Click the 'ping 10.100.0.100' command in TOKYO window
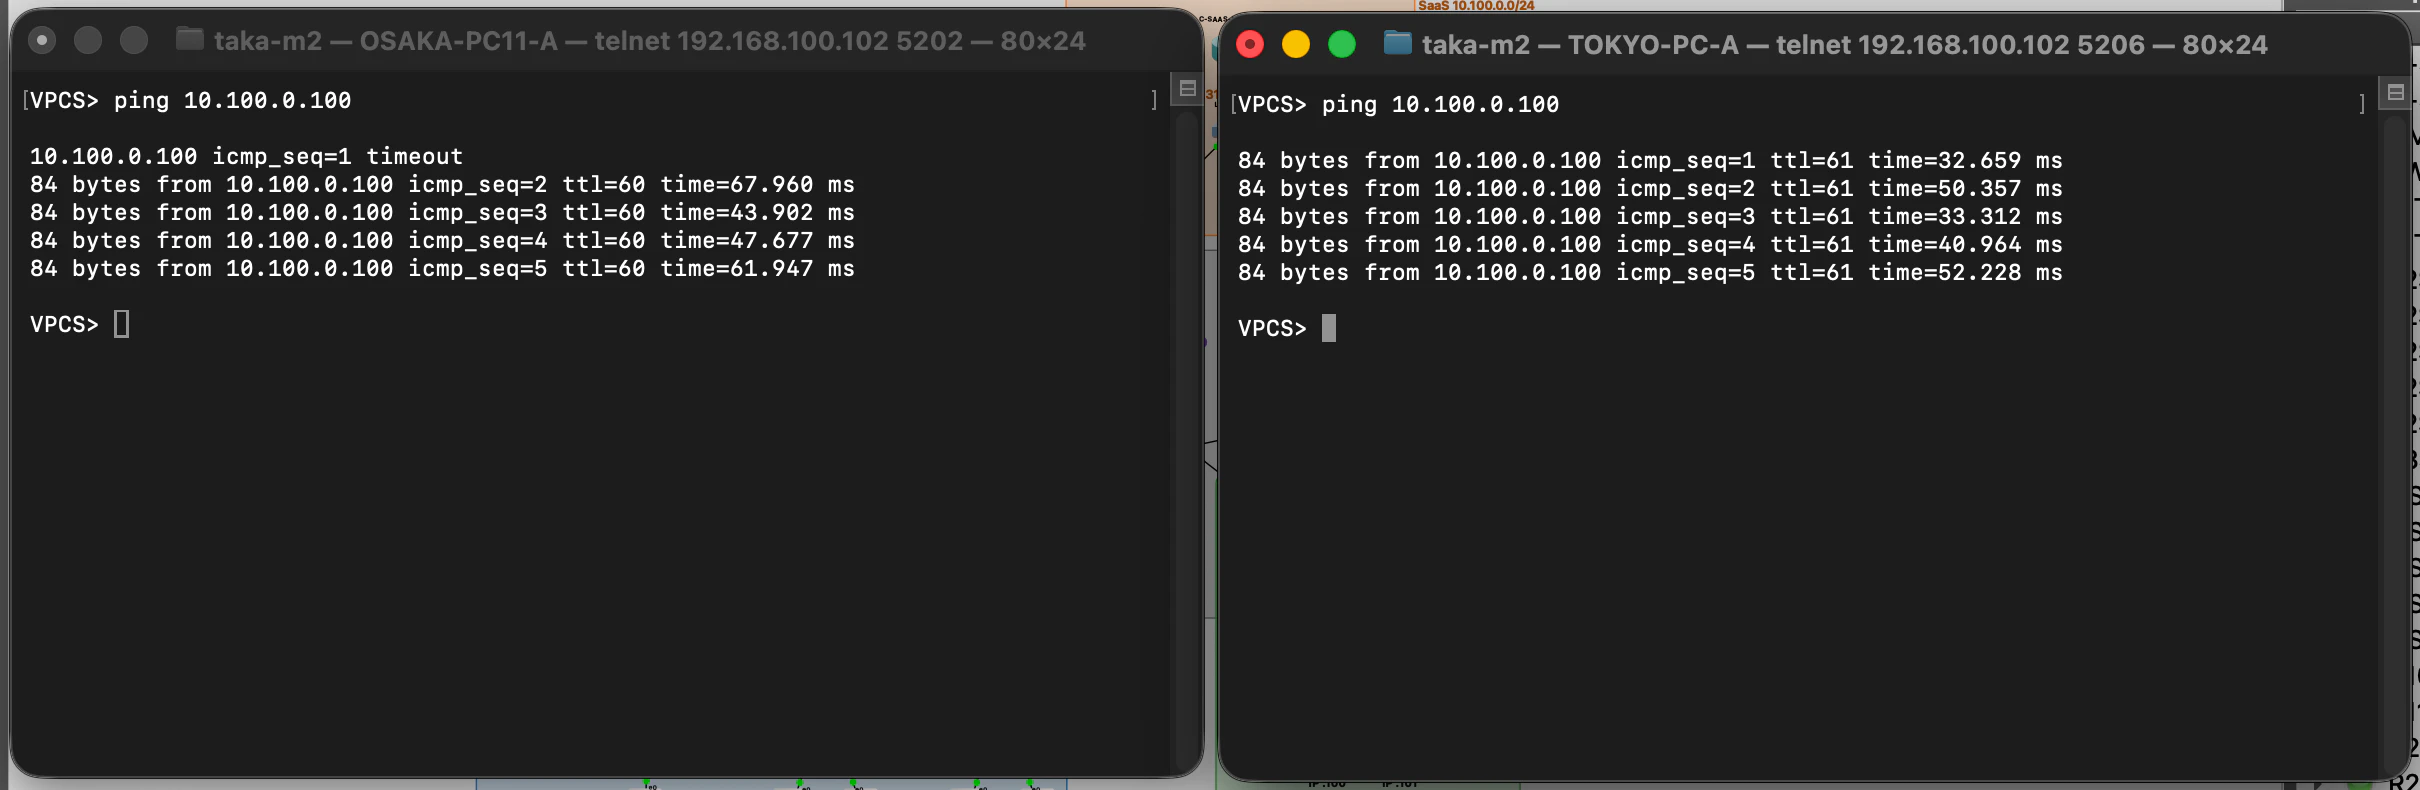Viewport: 2420px width, 790px height. pyautogui.click(x=1440, y=104)
